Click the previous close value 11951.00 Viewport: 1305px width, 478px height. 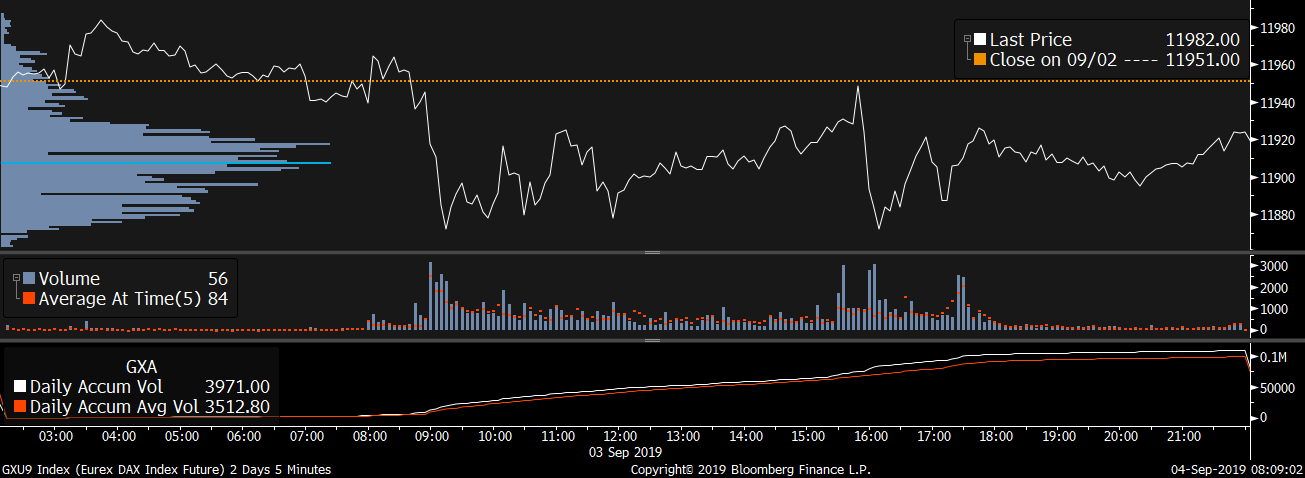[x=1203, y=60]
